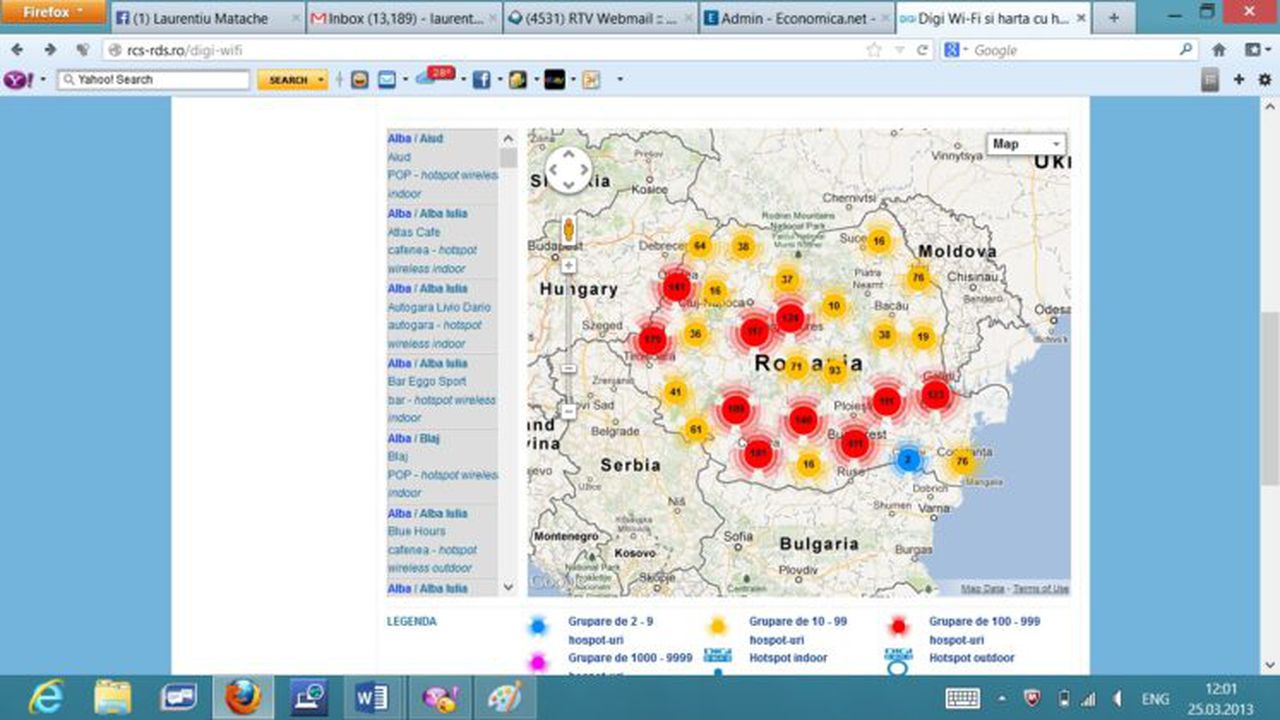This screenshot has height=720, width=1280.
Task: Open the on-screen keyboard tray icon
Action: tap(963, 698)
